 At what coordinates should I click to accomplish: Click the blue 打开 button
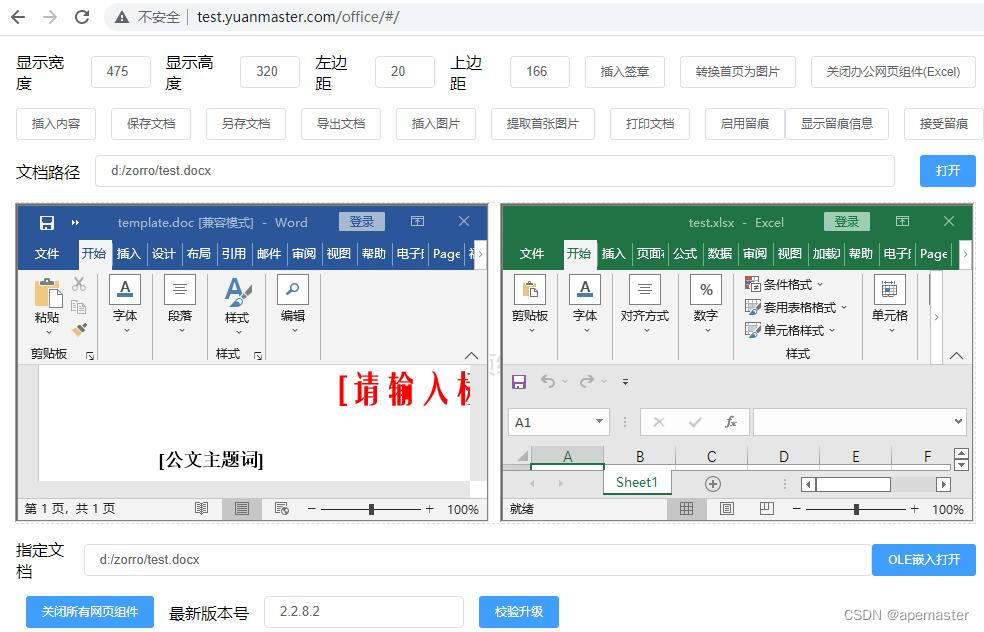pyautogui.click(x=948, y=171)
